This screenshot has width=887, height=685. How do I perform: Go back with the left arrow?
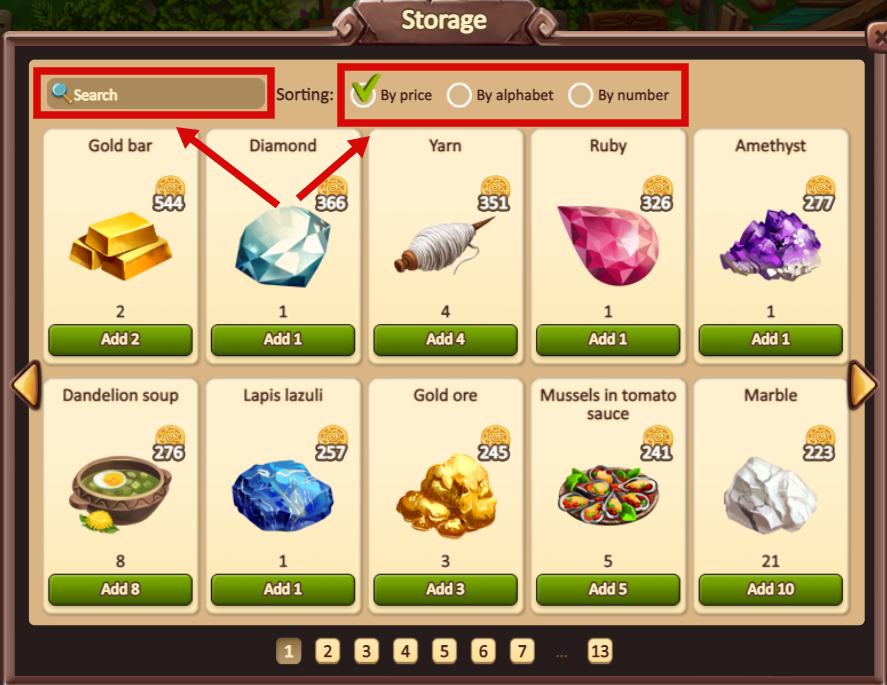26,385
